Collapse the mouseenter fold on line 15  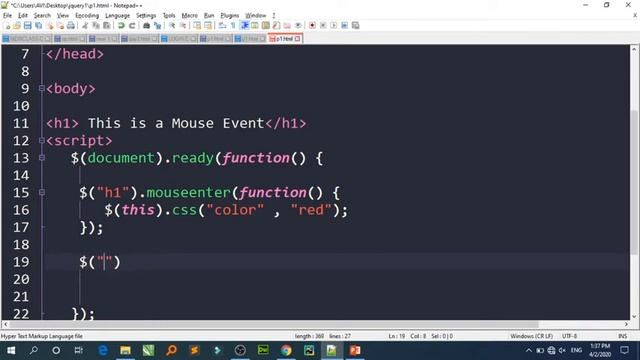[x=42, y=192]
